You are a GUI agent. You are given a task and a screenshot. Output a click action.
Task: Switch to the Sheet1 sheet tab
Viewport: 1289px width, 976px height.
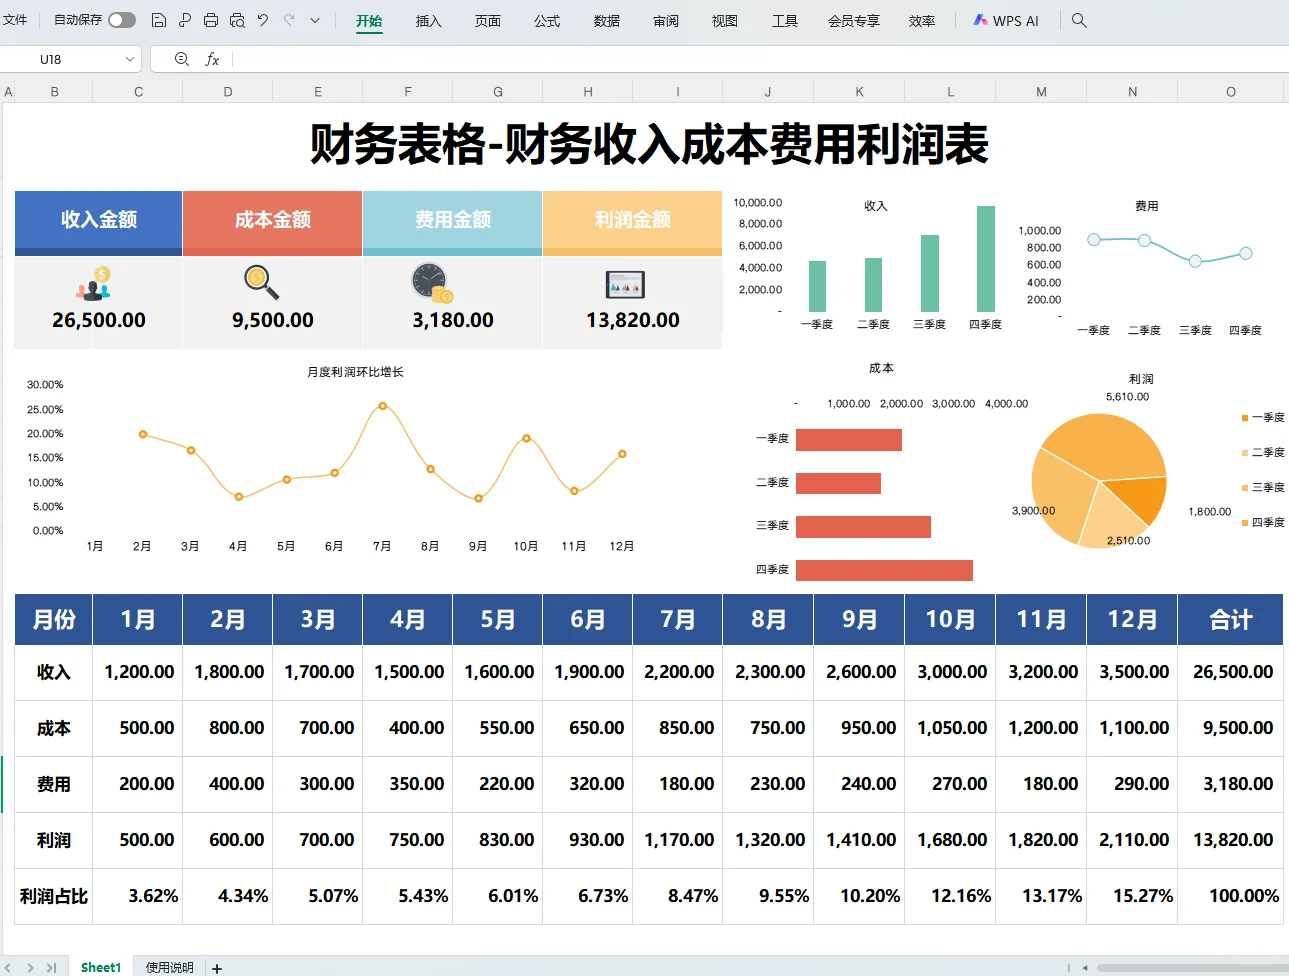(x=101, y=967)
